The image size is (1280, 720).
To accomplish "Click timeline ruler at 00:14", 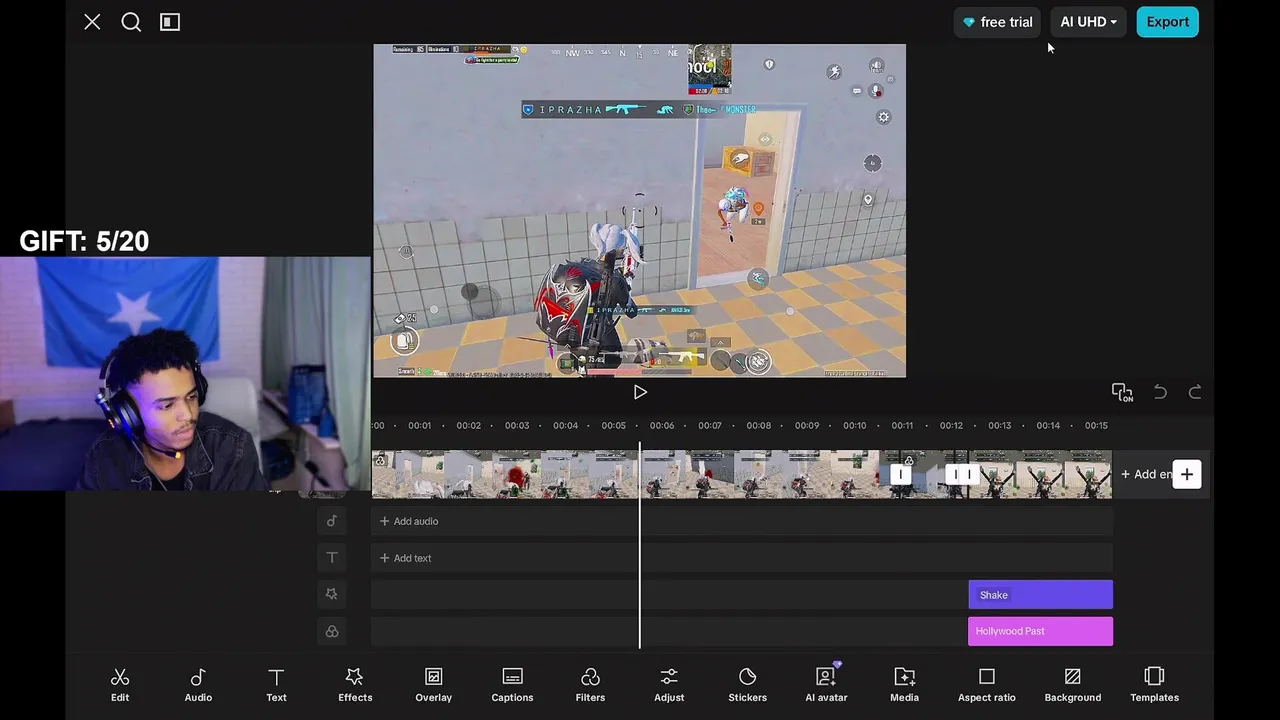I will tap(1048, 426).
